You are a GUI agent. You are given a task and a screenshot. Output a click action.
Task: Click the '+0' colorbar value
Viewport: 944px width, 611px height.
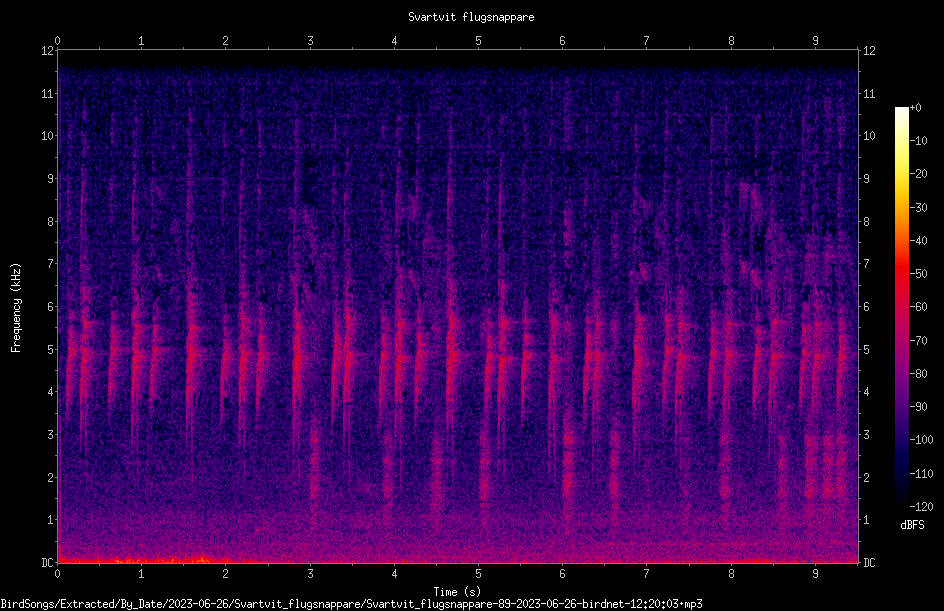pyautogui.click(x=916, y=108)
